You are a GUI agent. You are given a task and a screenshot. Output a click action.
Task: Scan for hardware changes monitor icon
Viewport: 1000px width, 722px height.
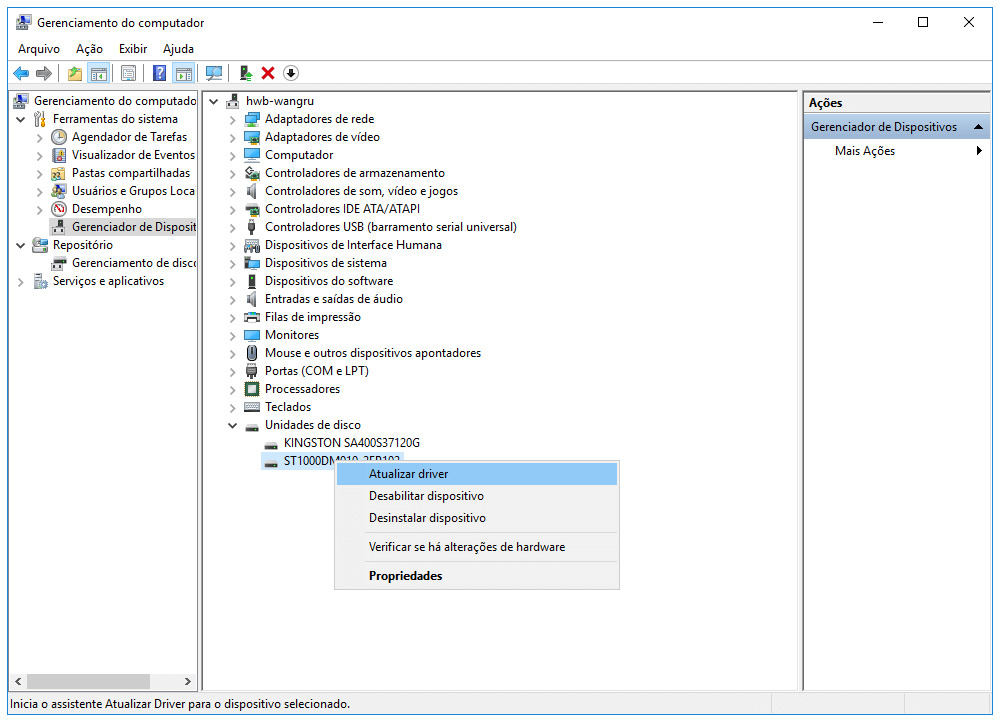pyautogui.click(x=214, y=73)
